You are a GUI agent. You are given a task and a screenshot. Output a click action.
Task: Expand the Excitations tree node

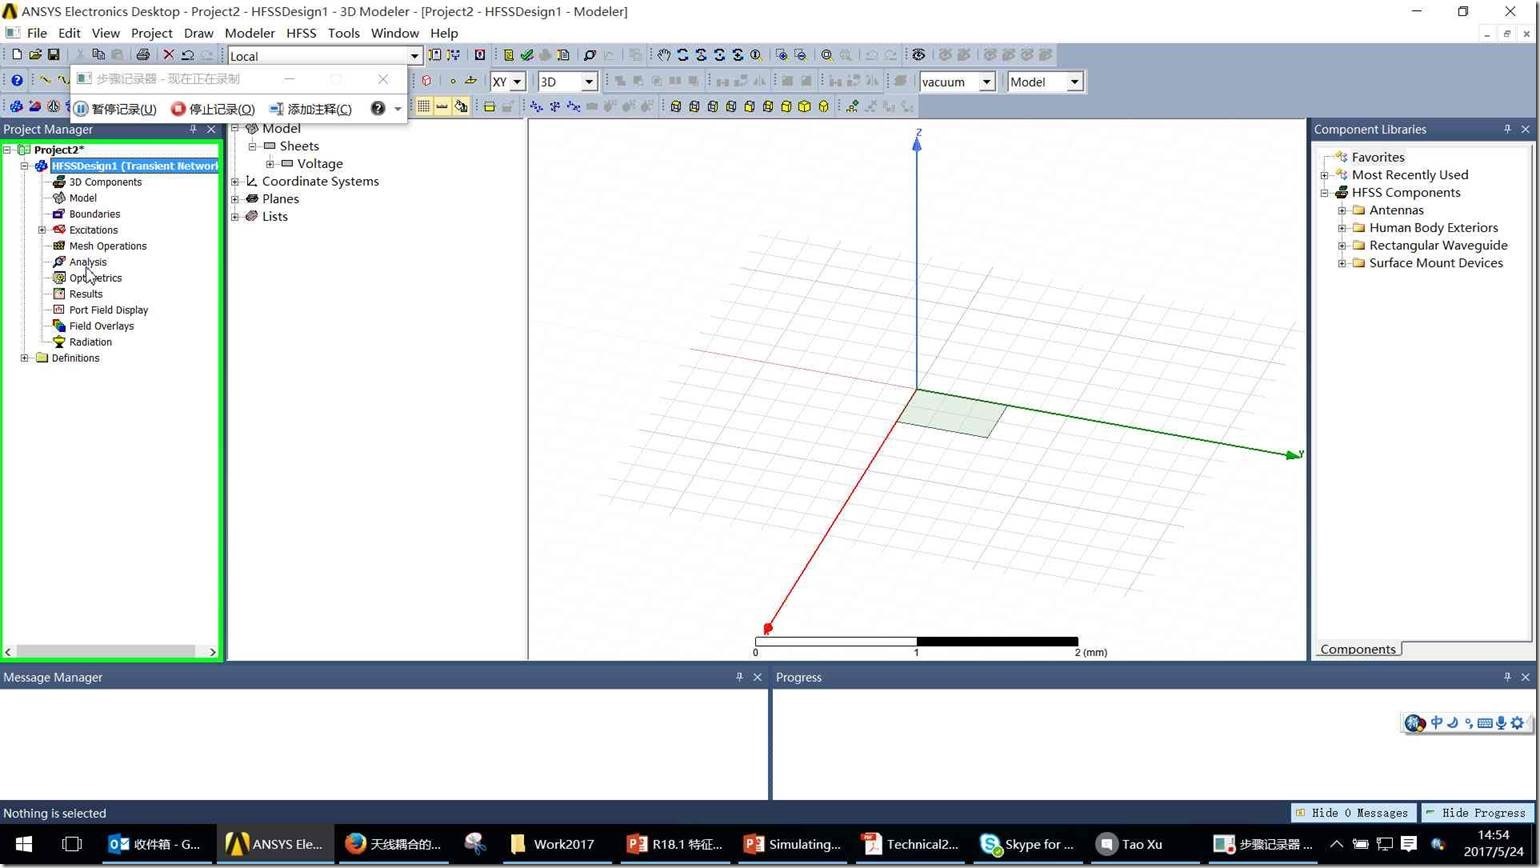[x=42, y=230]
